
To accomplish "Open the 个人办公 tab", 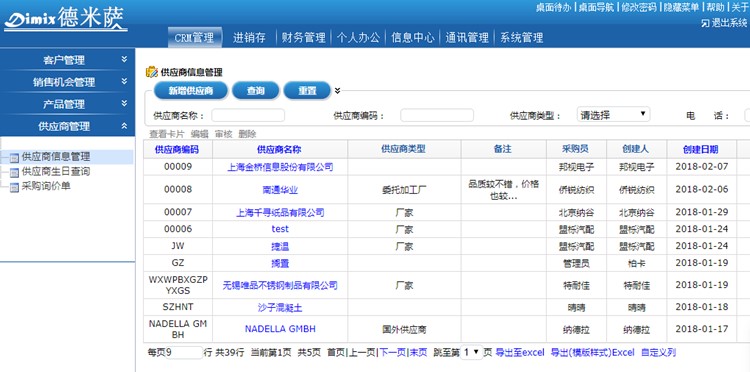I will pos(358,37).
